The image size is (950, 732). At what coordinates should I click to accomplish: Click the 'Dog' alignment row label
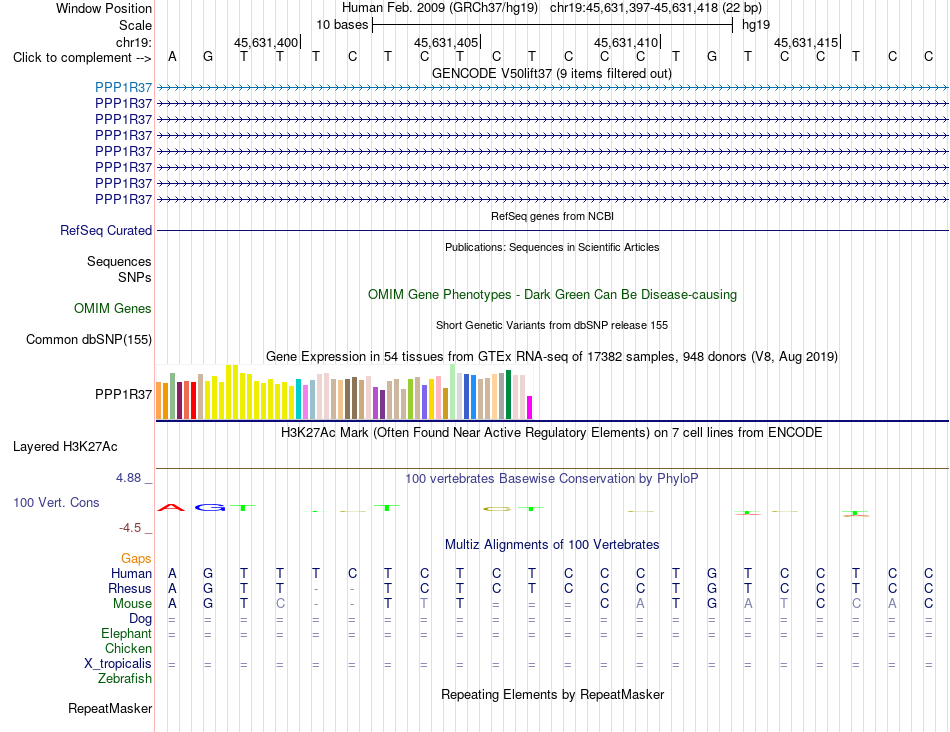(141, 619)
